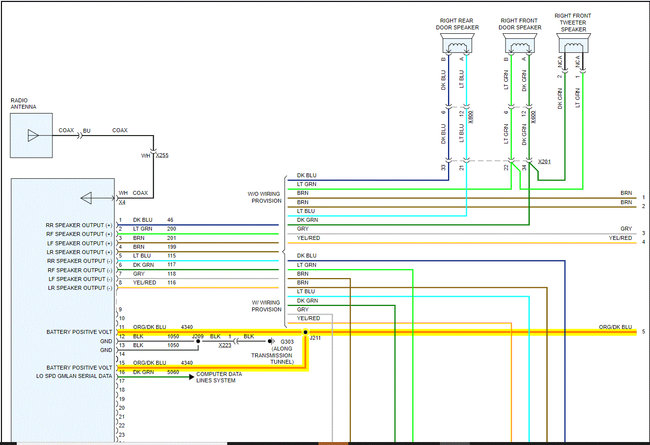Image resolution: width=650 pixels, height=445 pixels.
Task: Click RR SPEAKER OUTPUT (-) pin label
Action: 80,261
